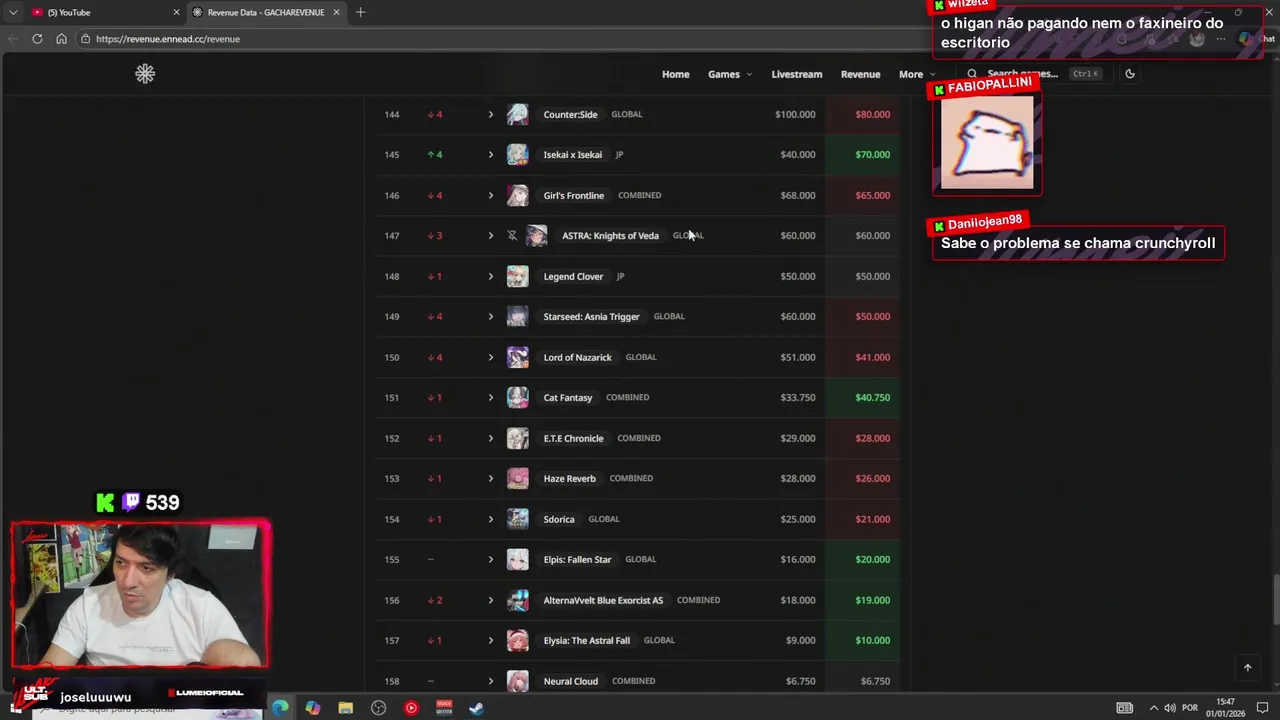Switch to the YouTube browser tab
Screen dimensions: 1280x720
tap(104, 12)
